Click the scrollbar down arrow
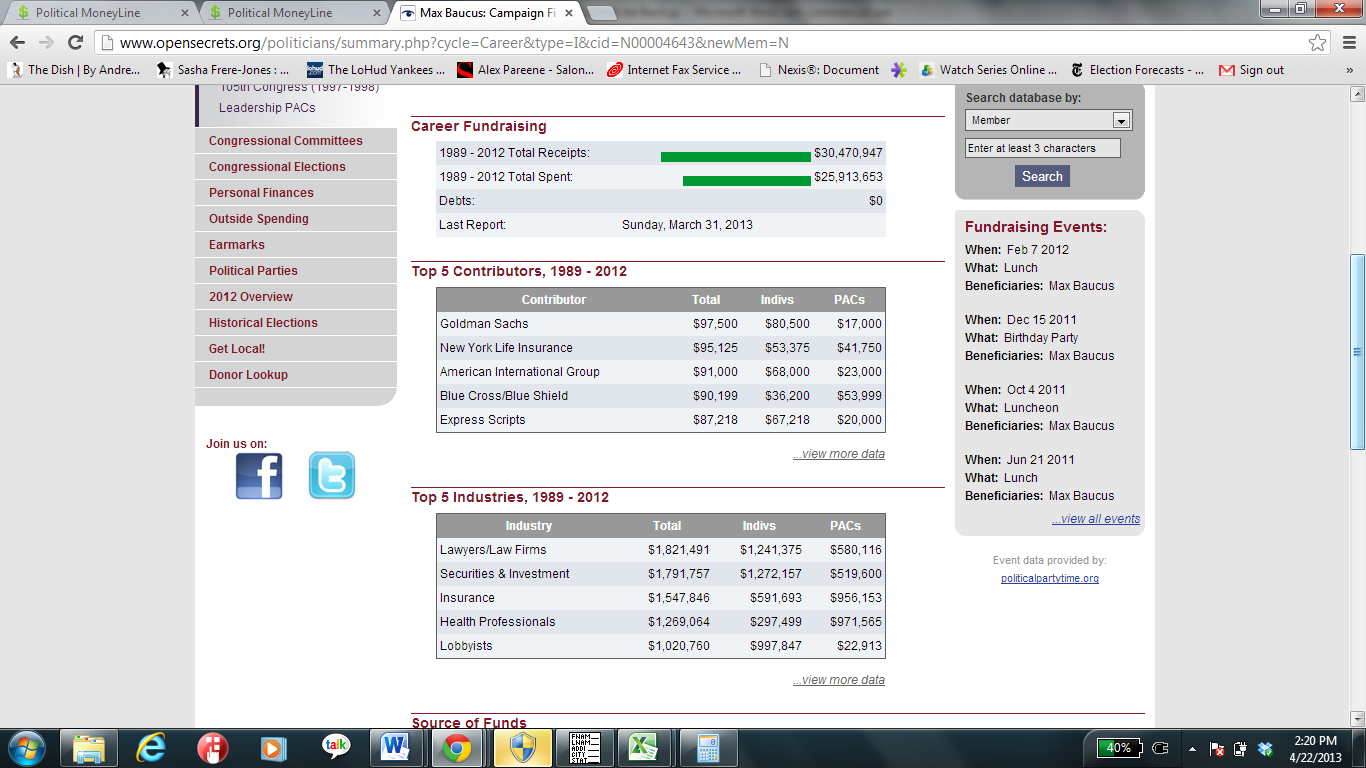Screen dimensions: 1366x768 tap(1357, 719)
